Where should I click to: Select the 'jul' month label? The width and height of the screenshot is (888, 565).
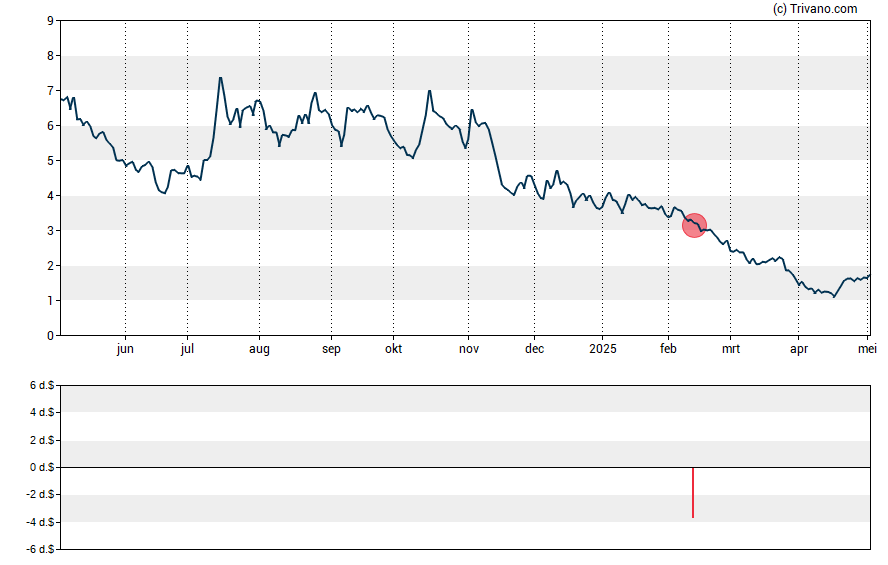pyautogui.click(x=187, y=349)
